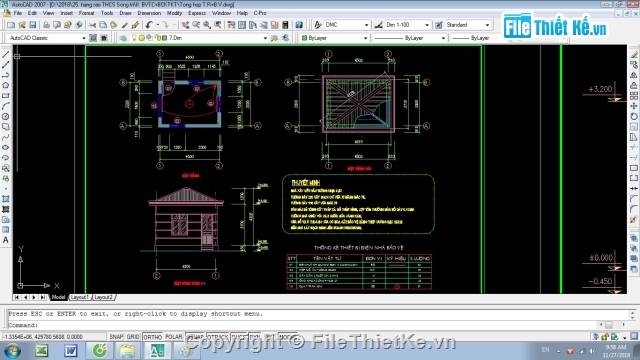Select the Arc draw tool
The width and height of the screenshot is (640, 360).
pos(5,106)
